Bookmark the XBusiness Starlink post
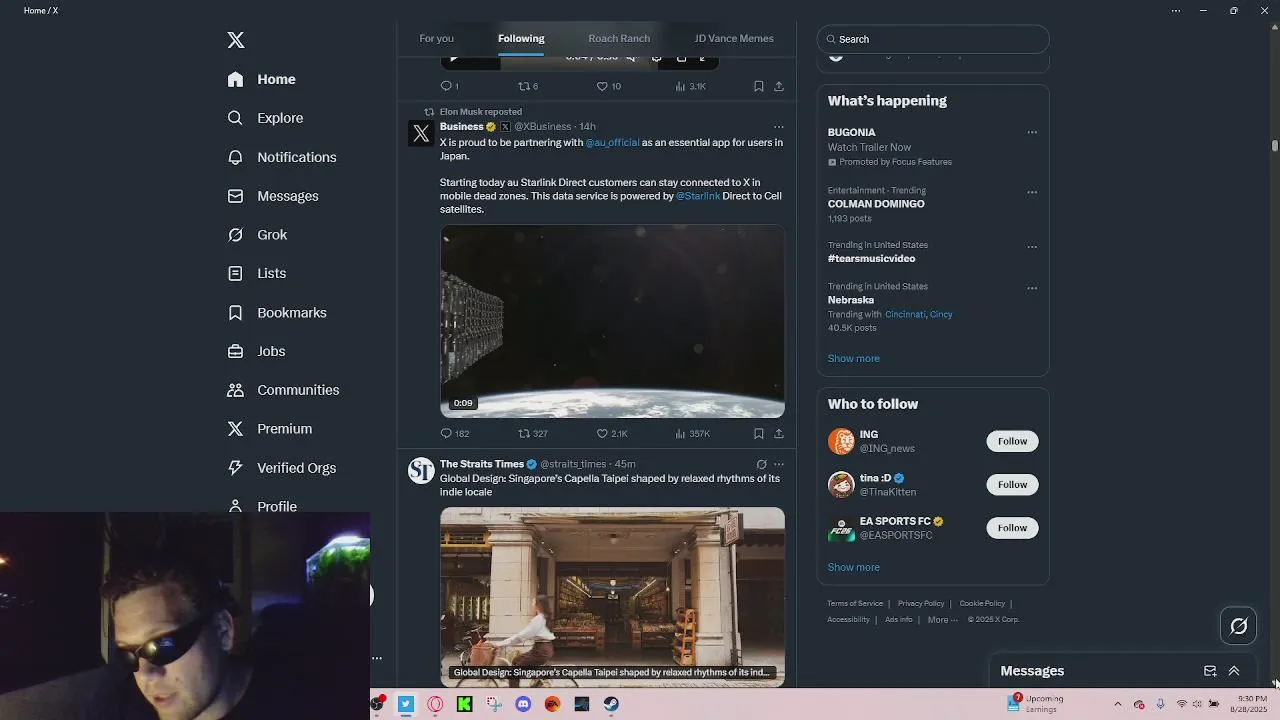The width and height of the screenshot is (1280, 720). pyautogui.click(x=759, y=433)
